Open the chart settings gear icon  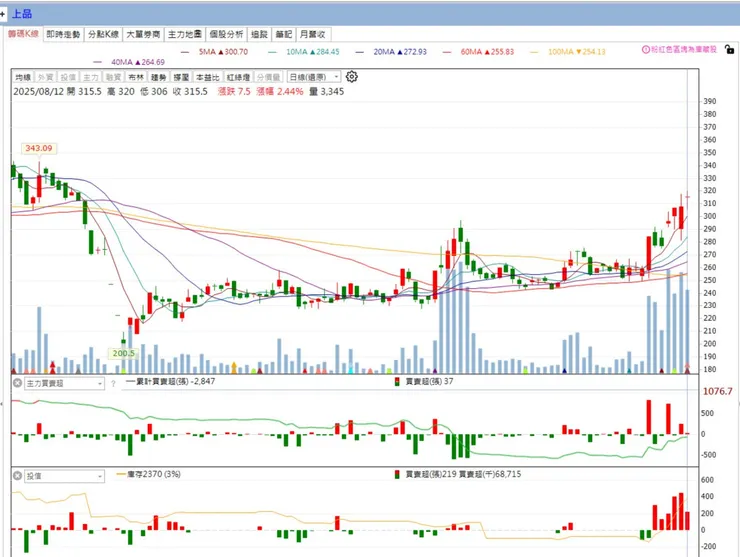pyautogui.click(x=352, y=76)
